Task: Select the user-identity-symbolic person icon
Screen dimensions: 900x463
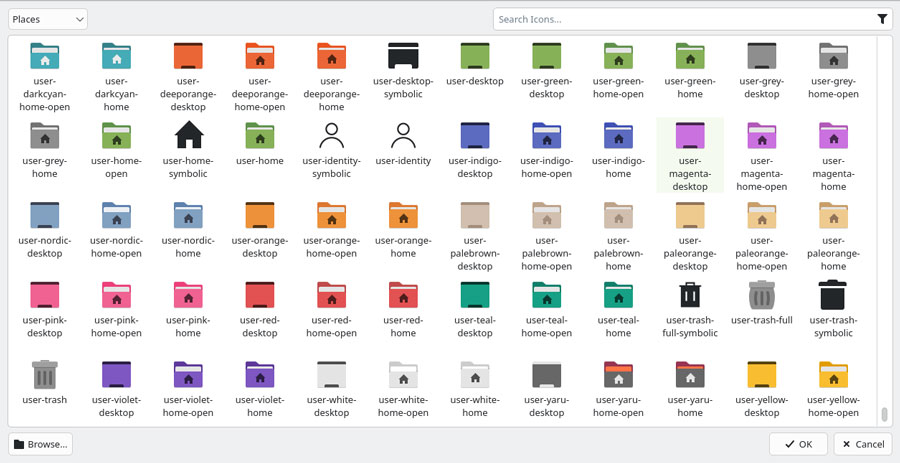Action: tap(332, 135)
